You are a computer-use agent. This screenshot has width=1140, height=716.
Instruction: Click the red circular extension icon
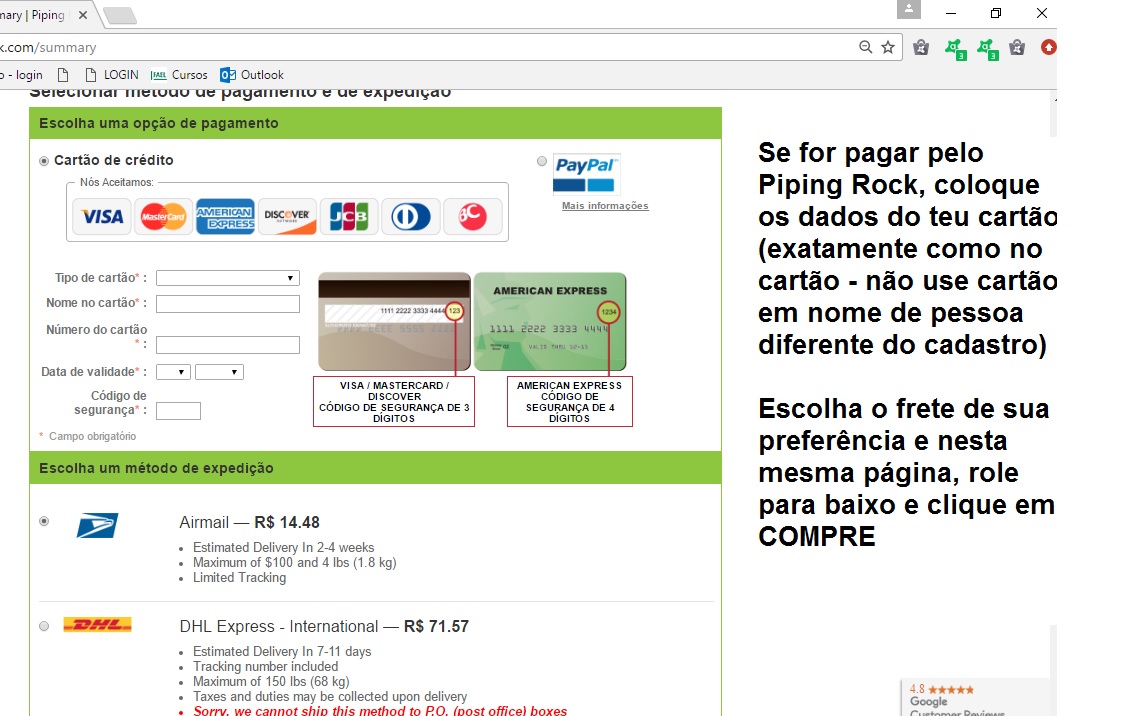(1048, 47)
